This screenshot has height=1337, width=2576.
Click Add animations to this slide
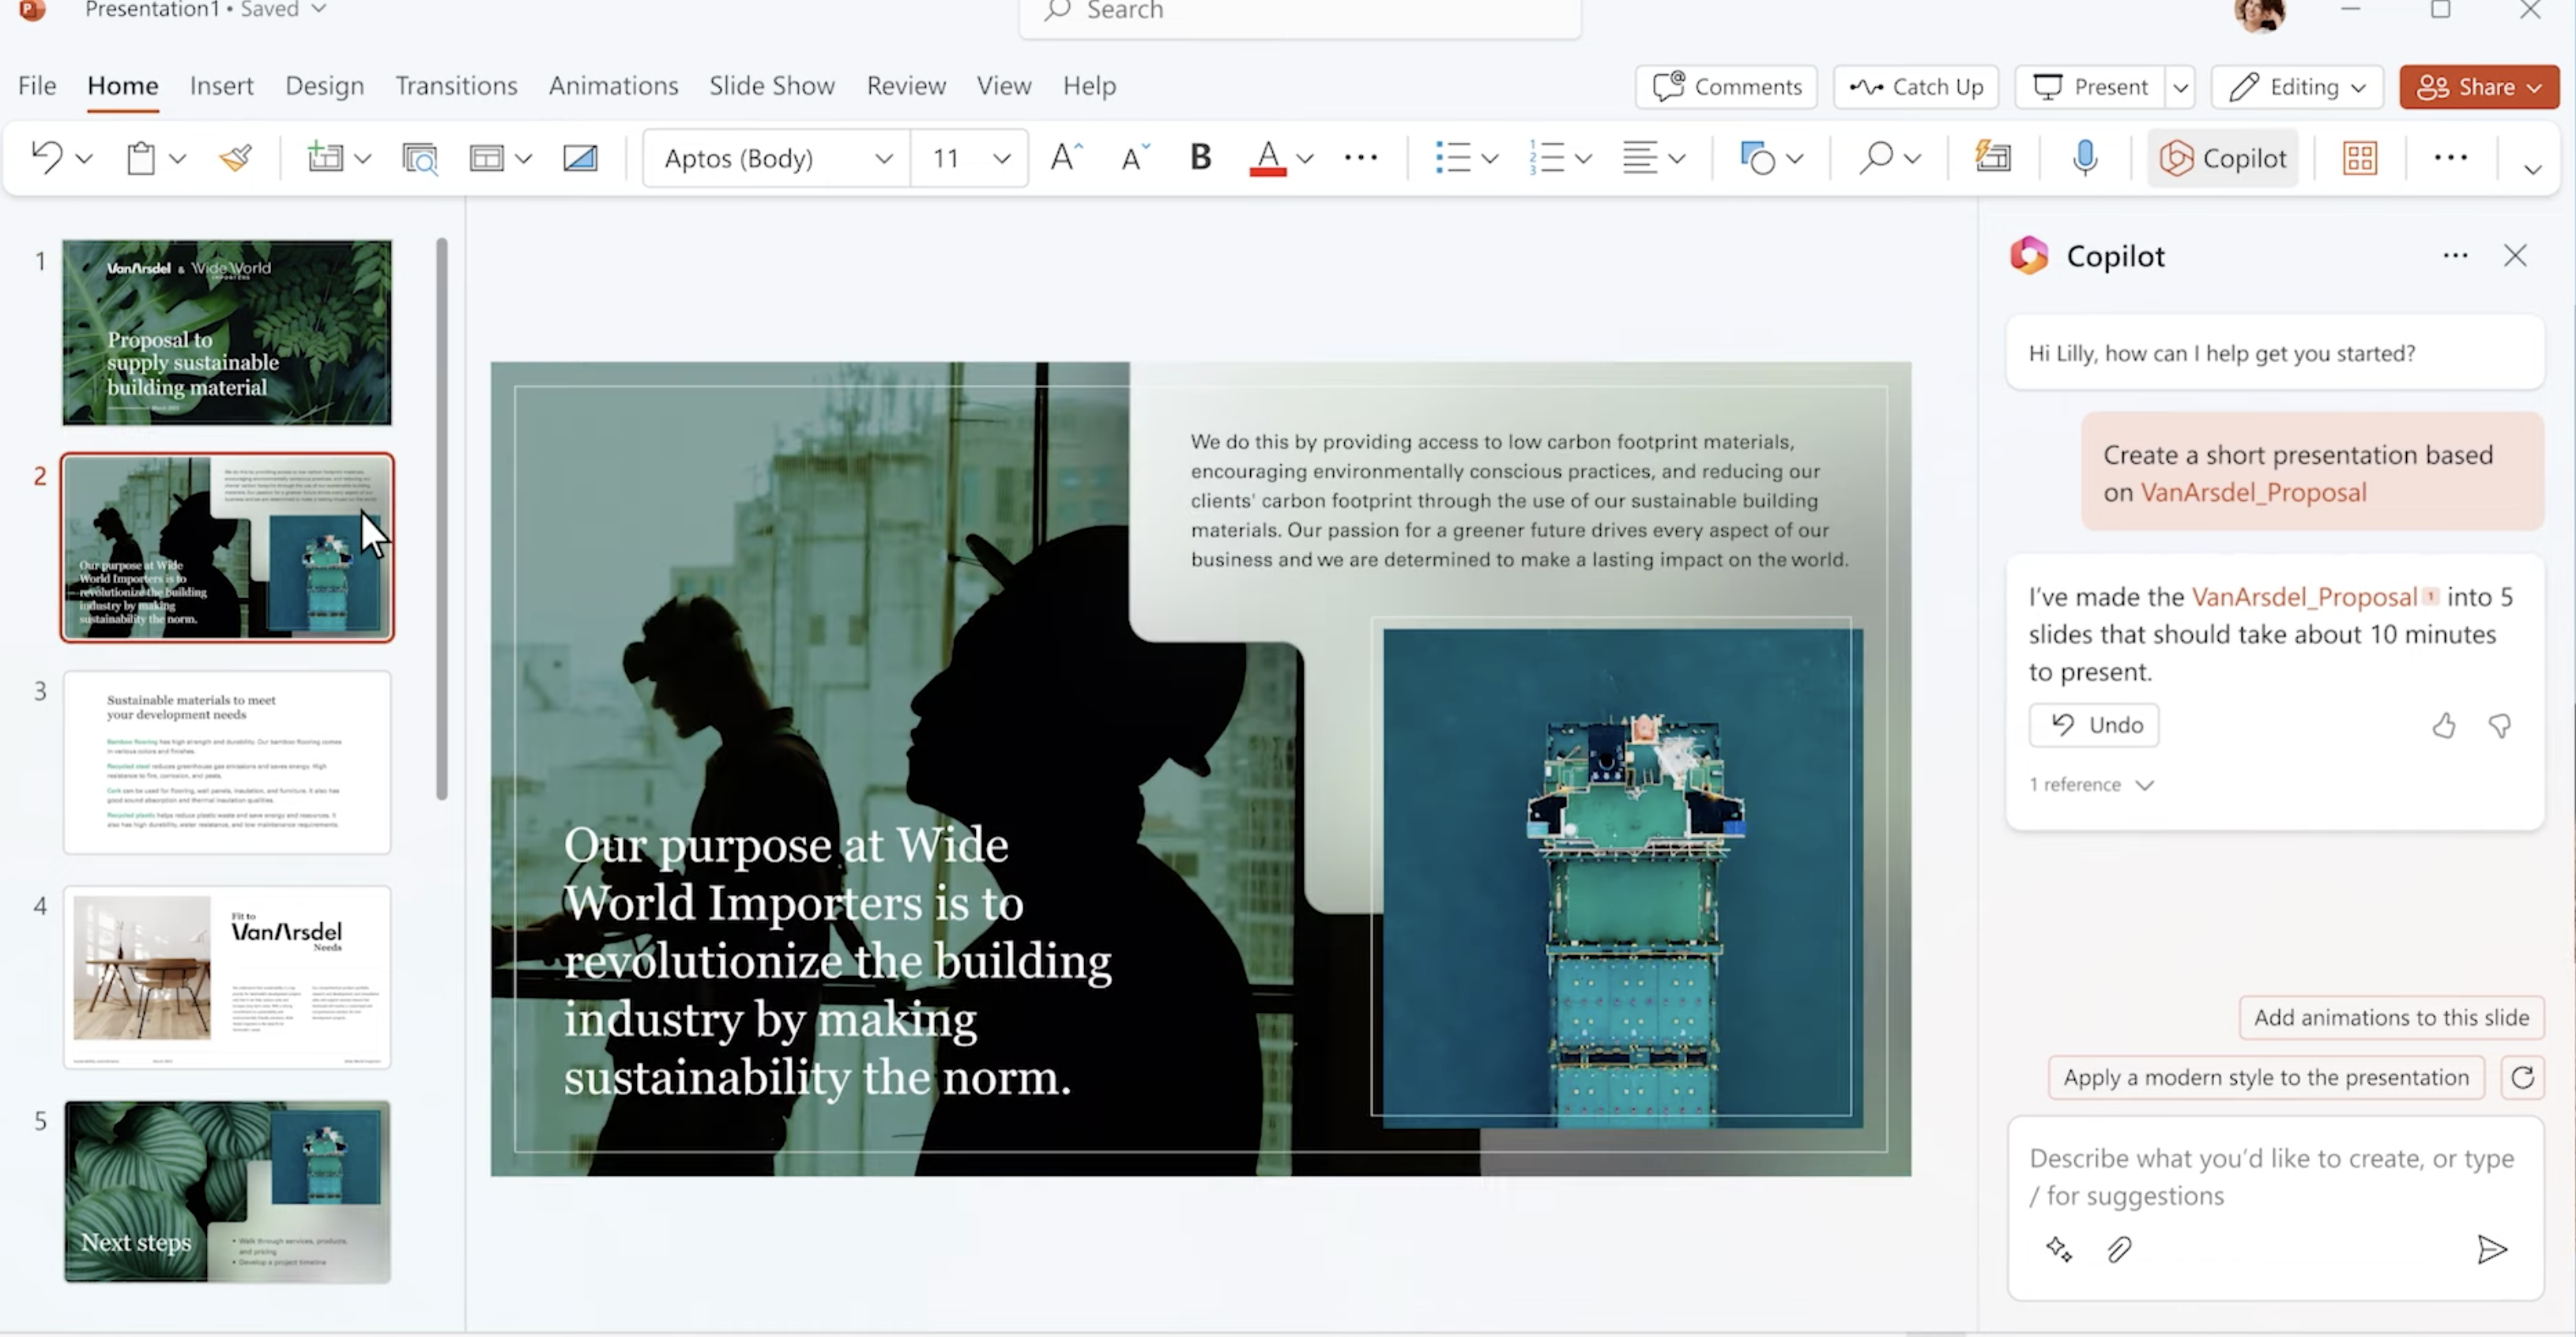(x=2390, y=1018)
